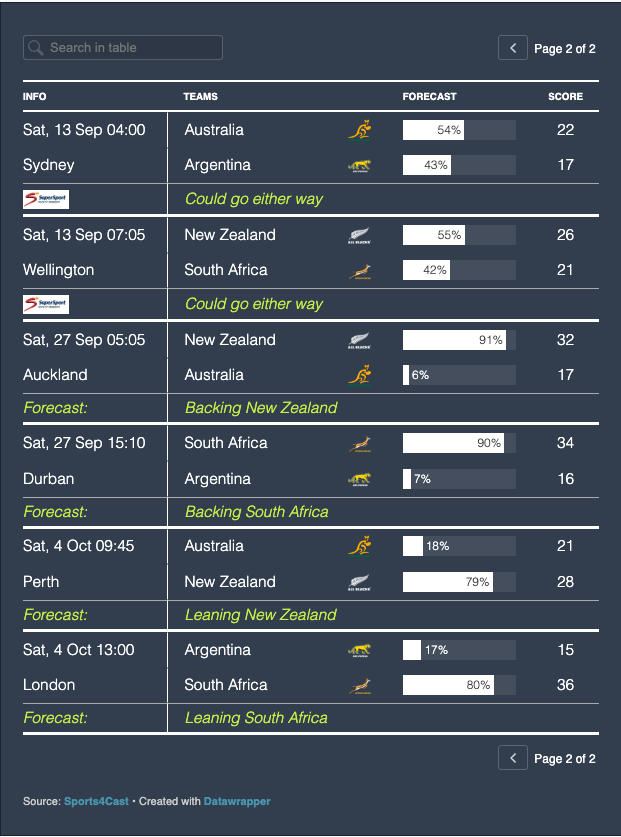
Task: Sort table by TEAMS column header
Action: [x=200, y=97]
